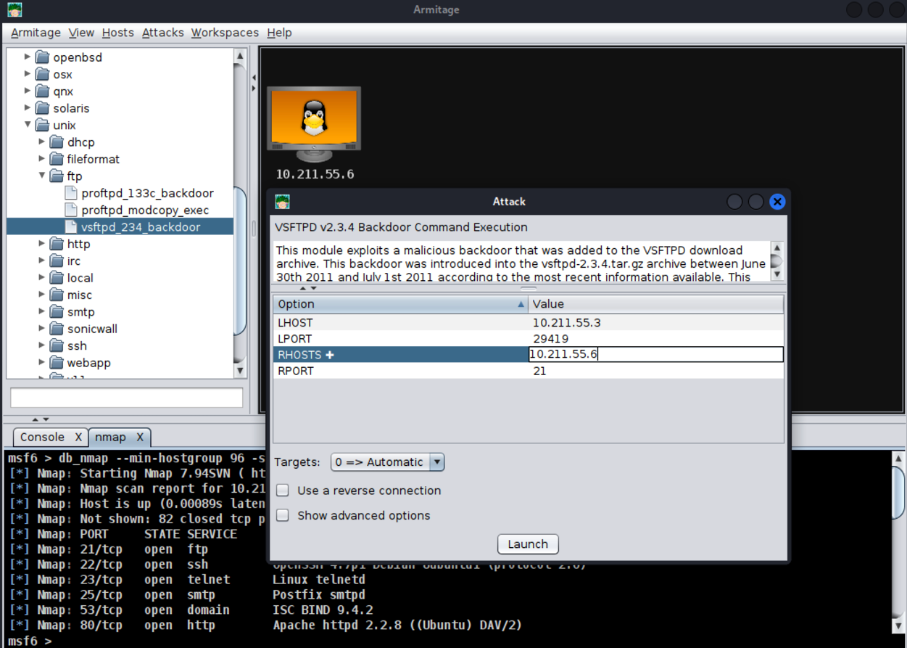Expand the http folder

pyautogui.click(x=42, y=243)
